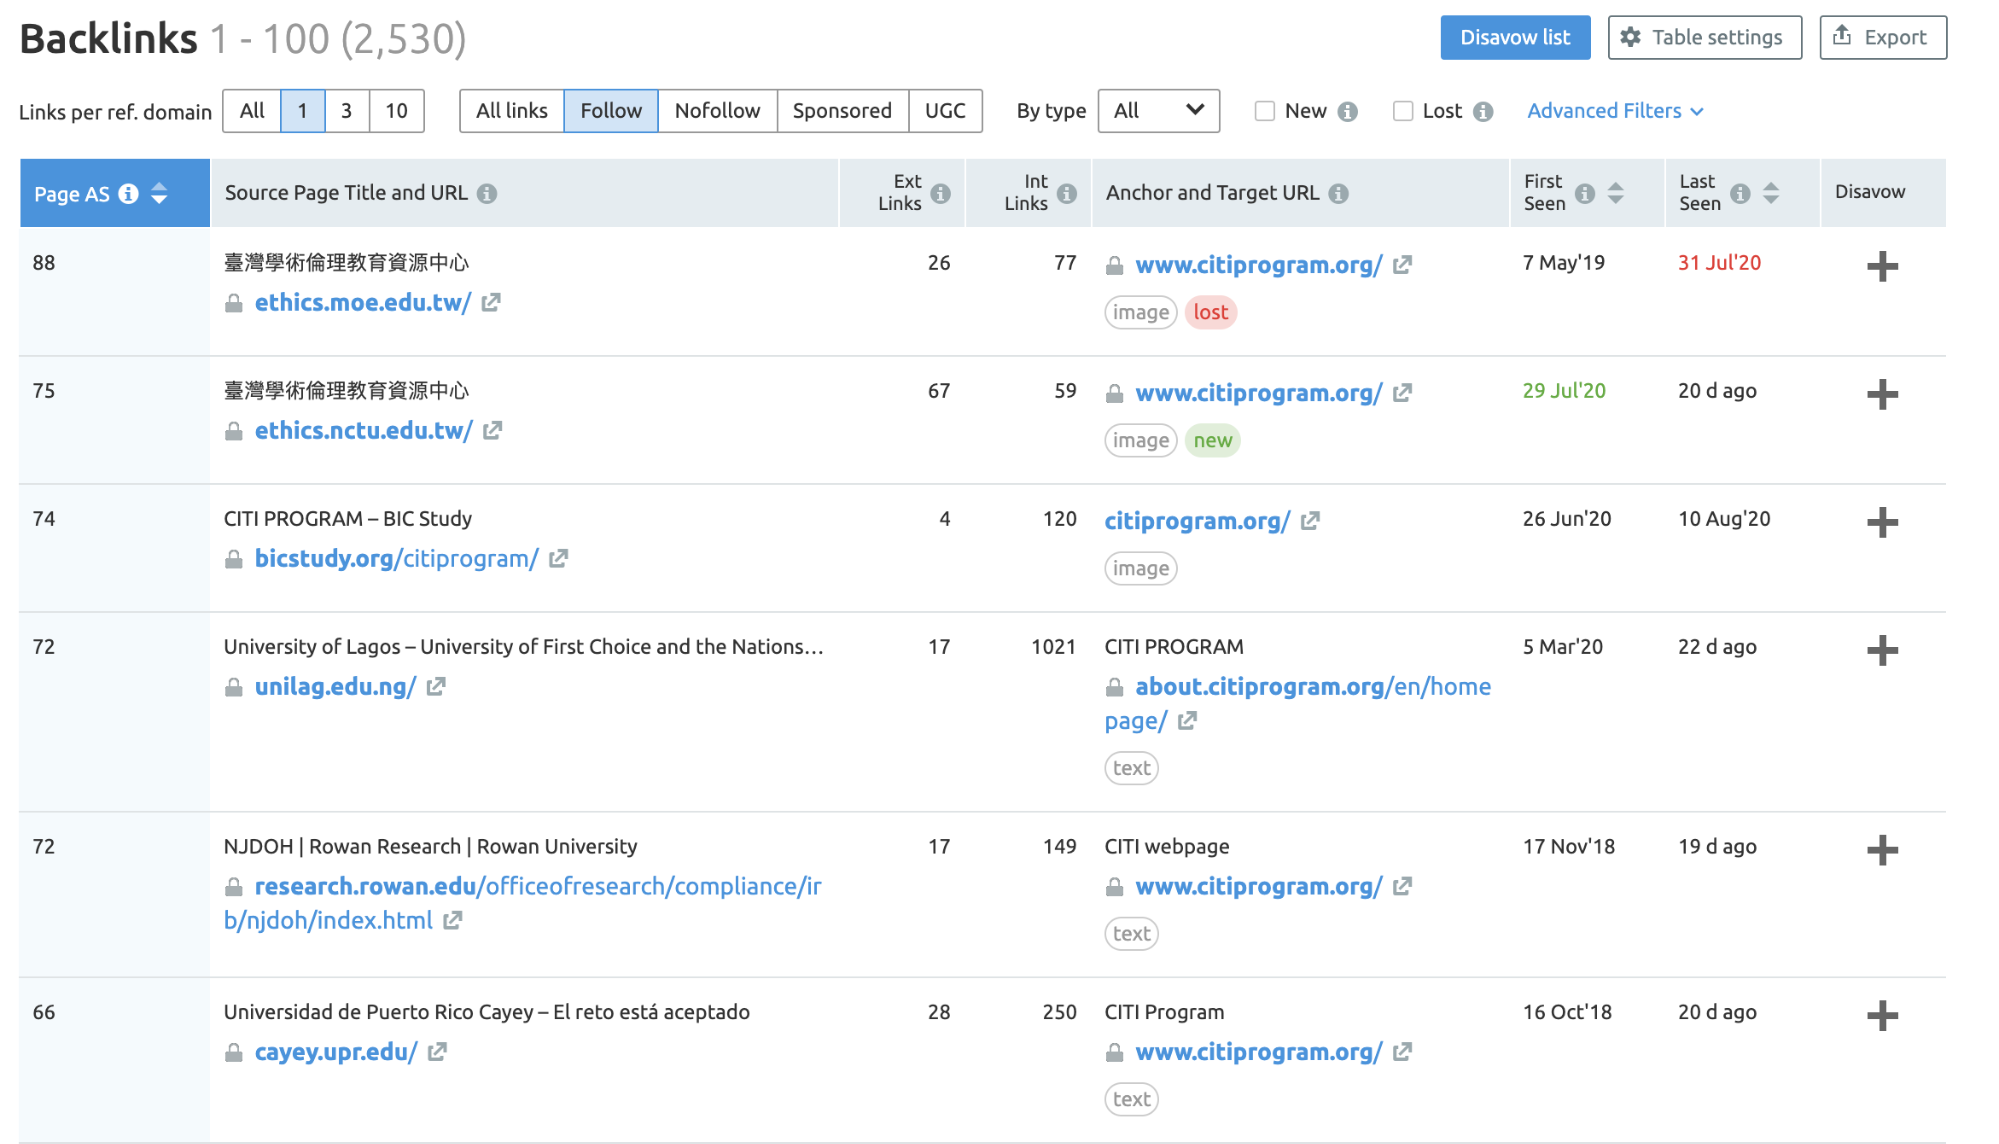Open the Disavow list
The image size is (1999, 1144).
(x=1514, y=37)
